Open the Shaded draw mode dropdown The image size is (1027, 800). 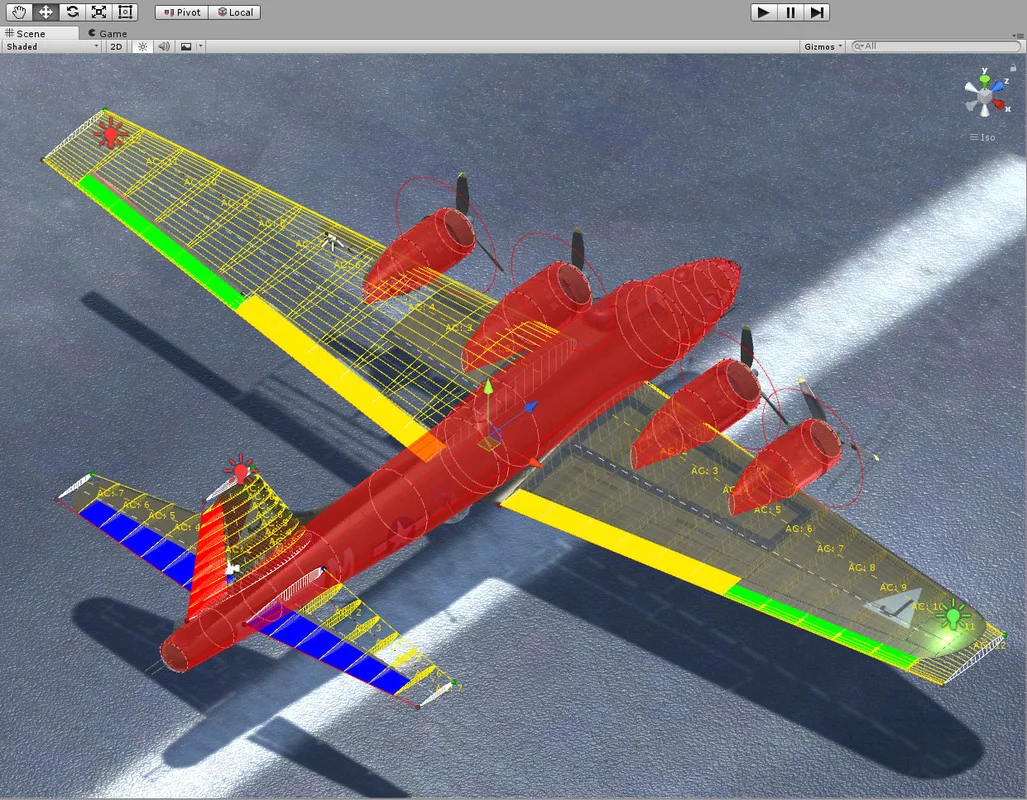click(52, 46)
